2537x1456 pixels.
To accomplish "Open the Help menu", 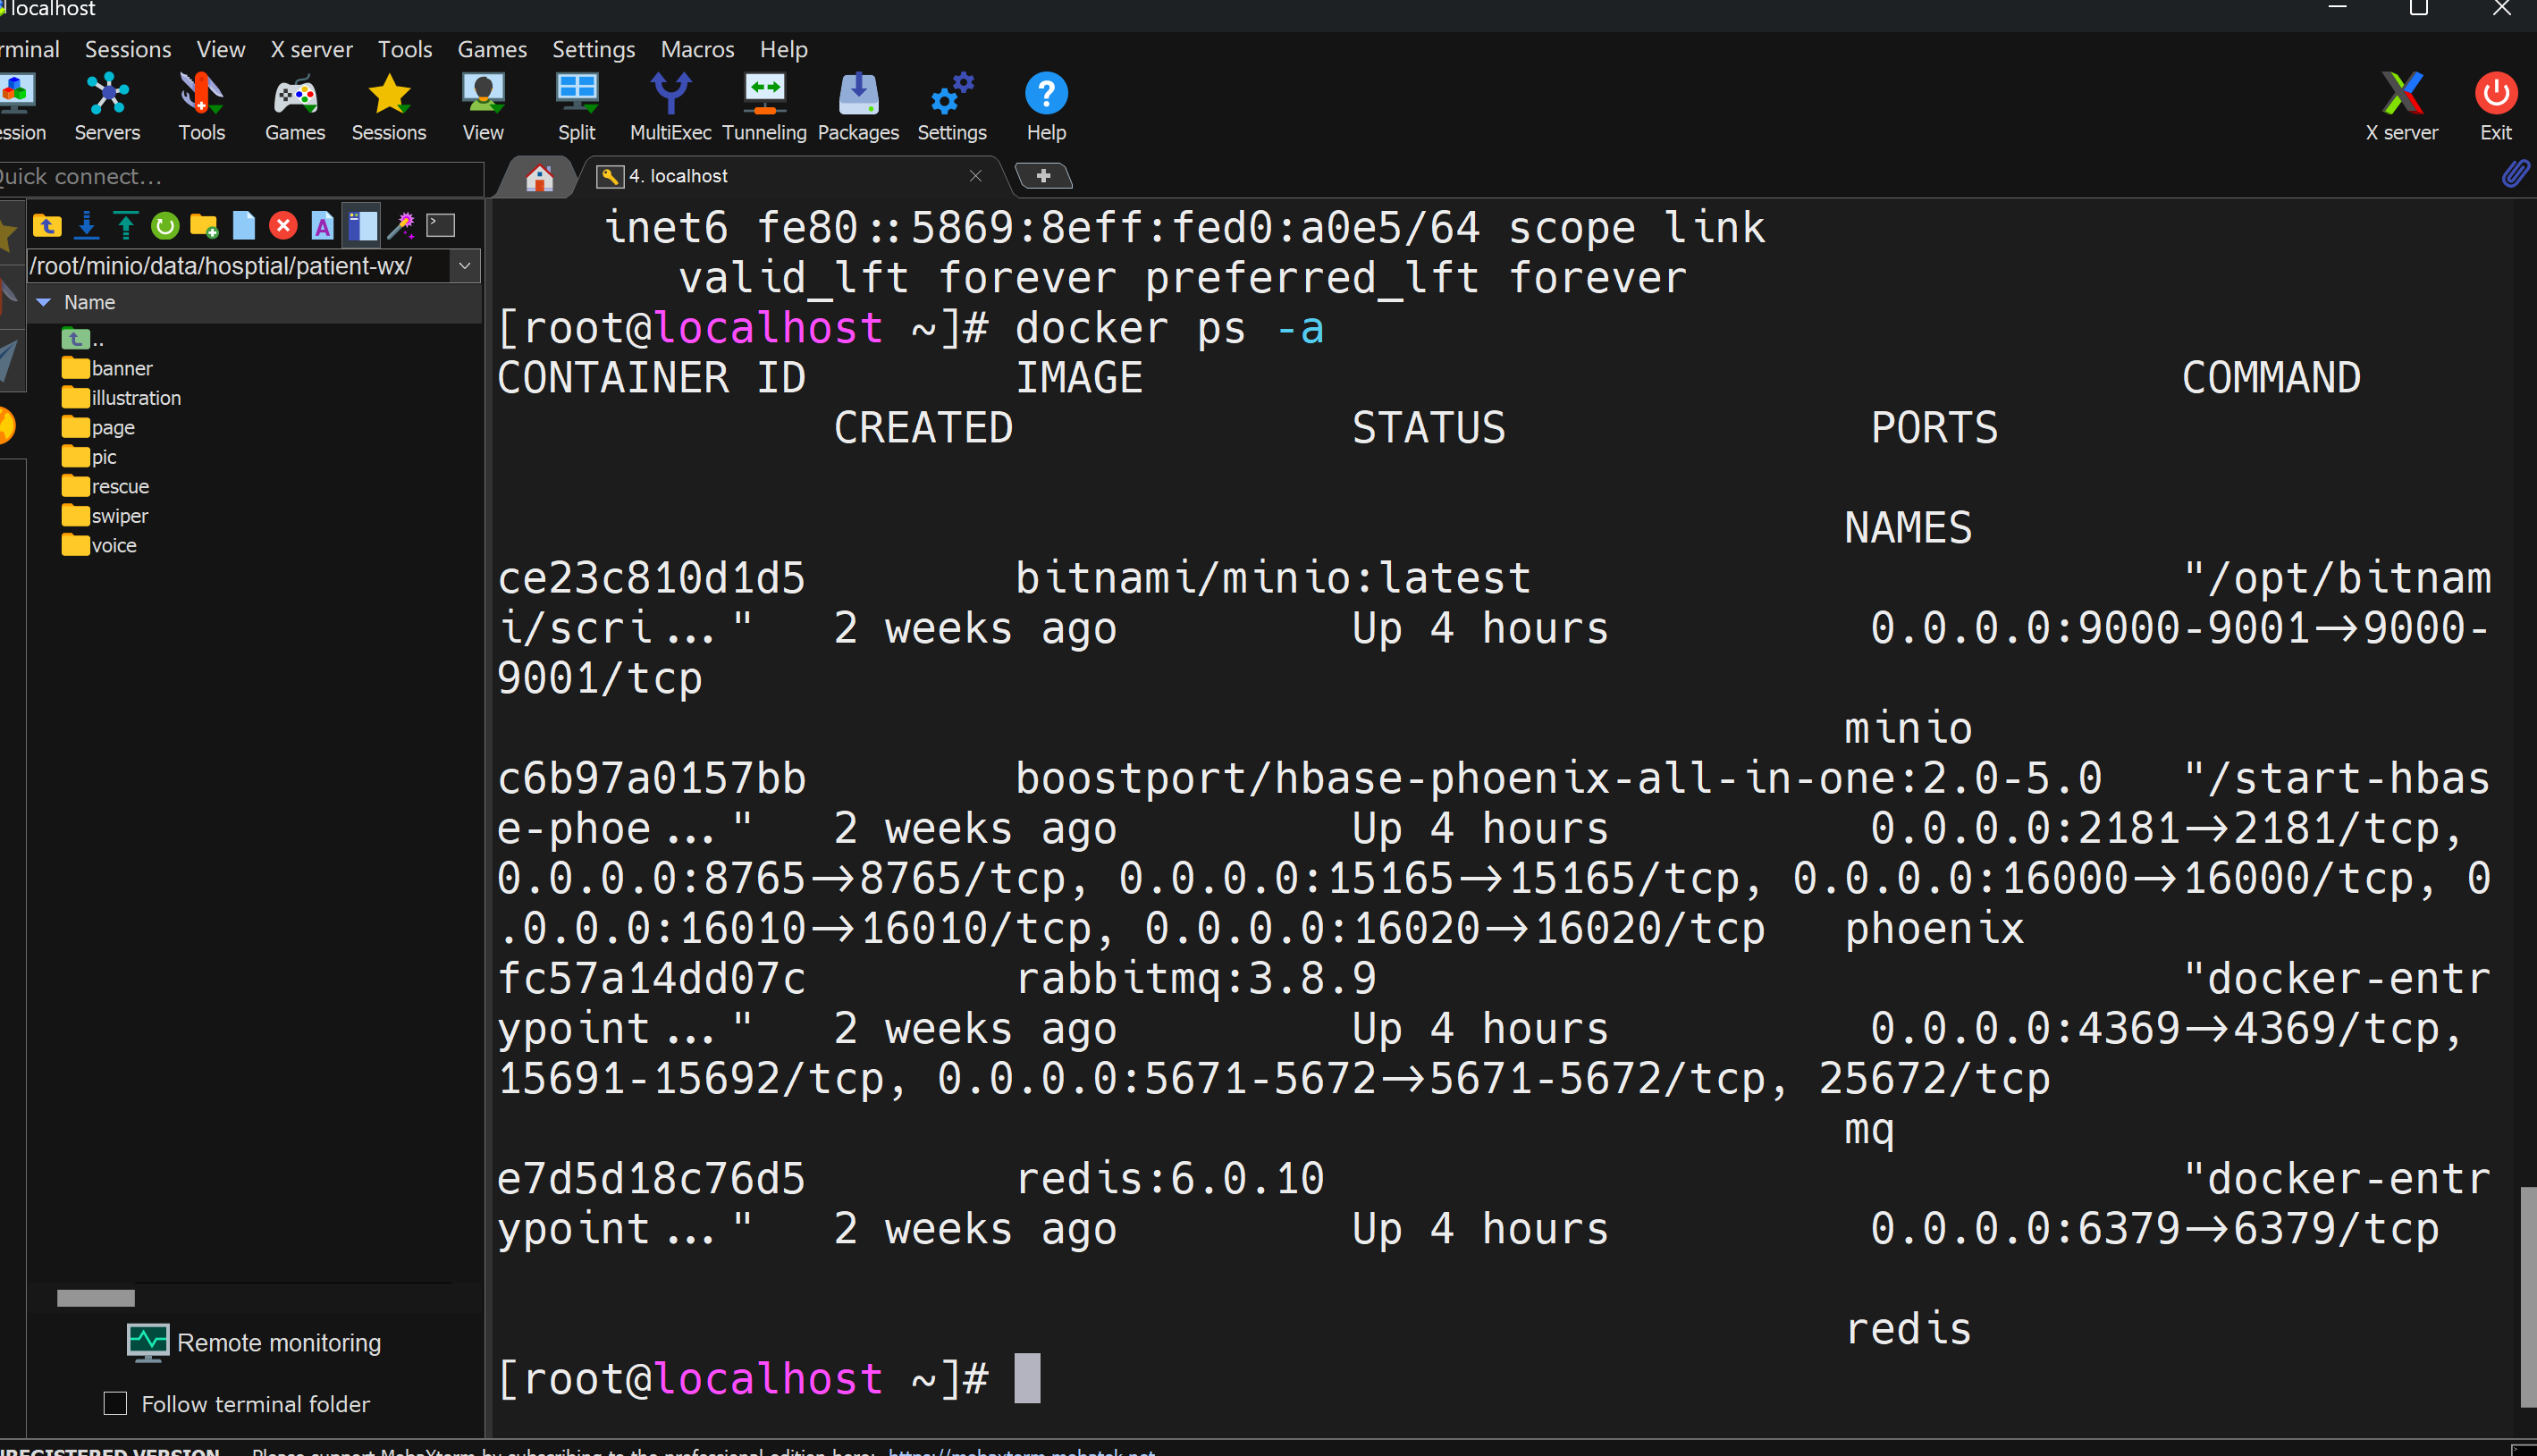I will [x=784, y=49].
